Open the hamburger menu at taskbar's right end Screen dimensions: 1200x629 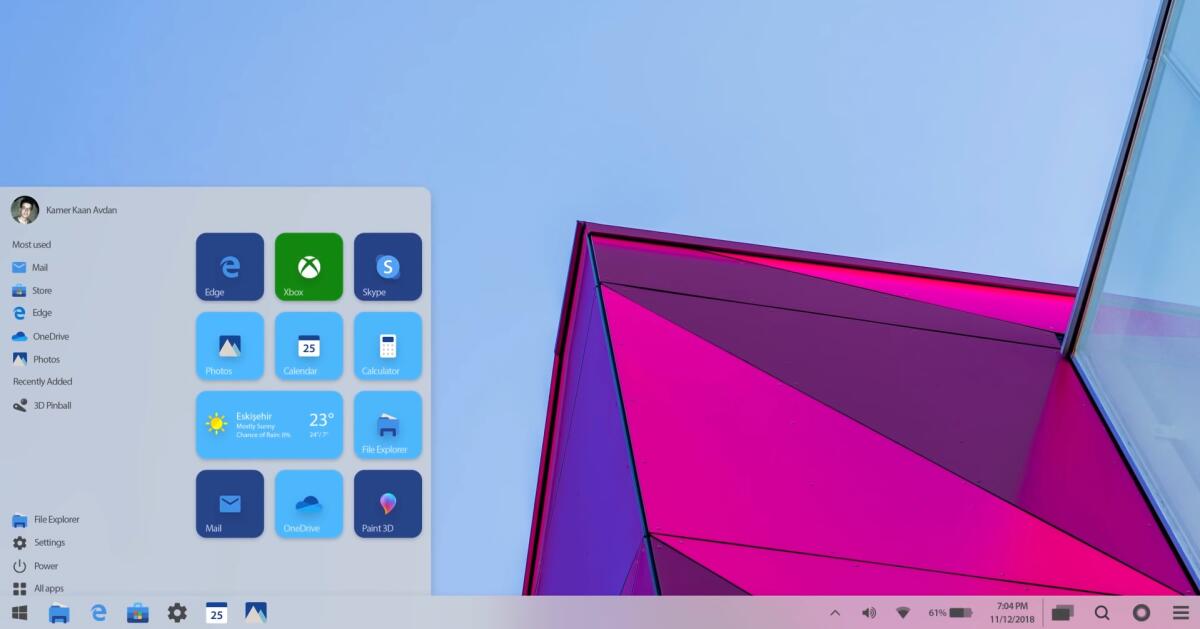[1181, 611]
